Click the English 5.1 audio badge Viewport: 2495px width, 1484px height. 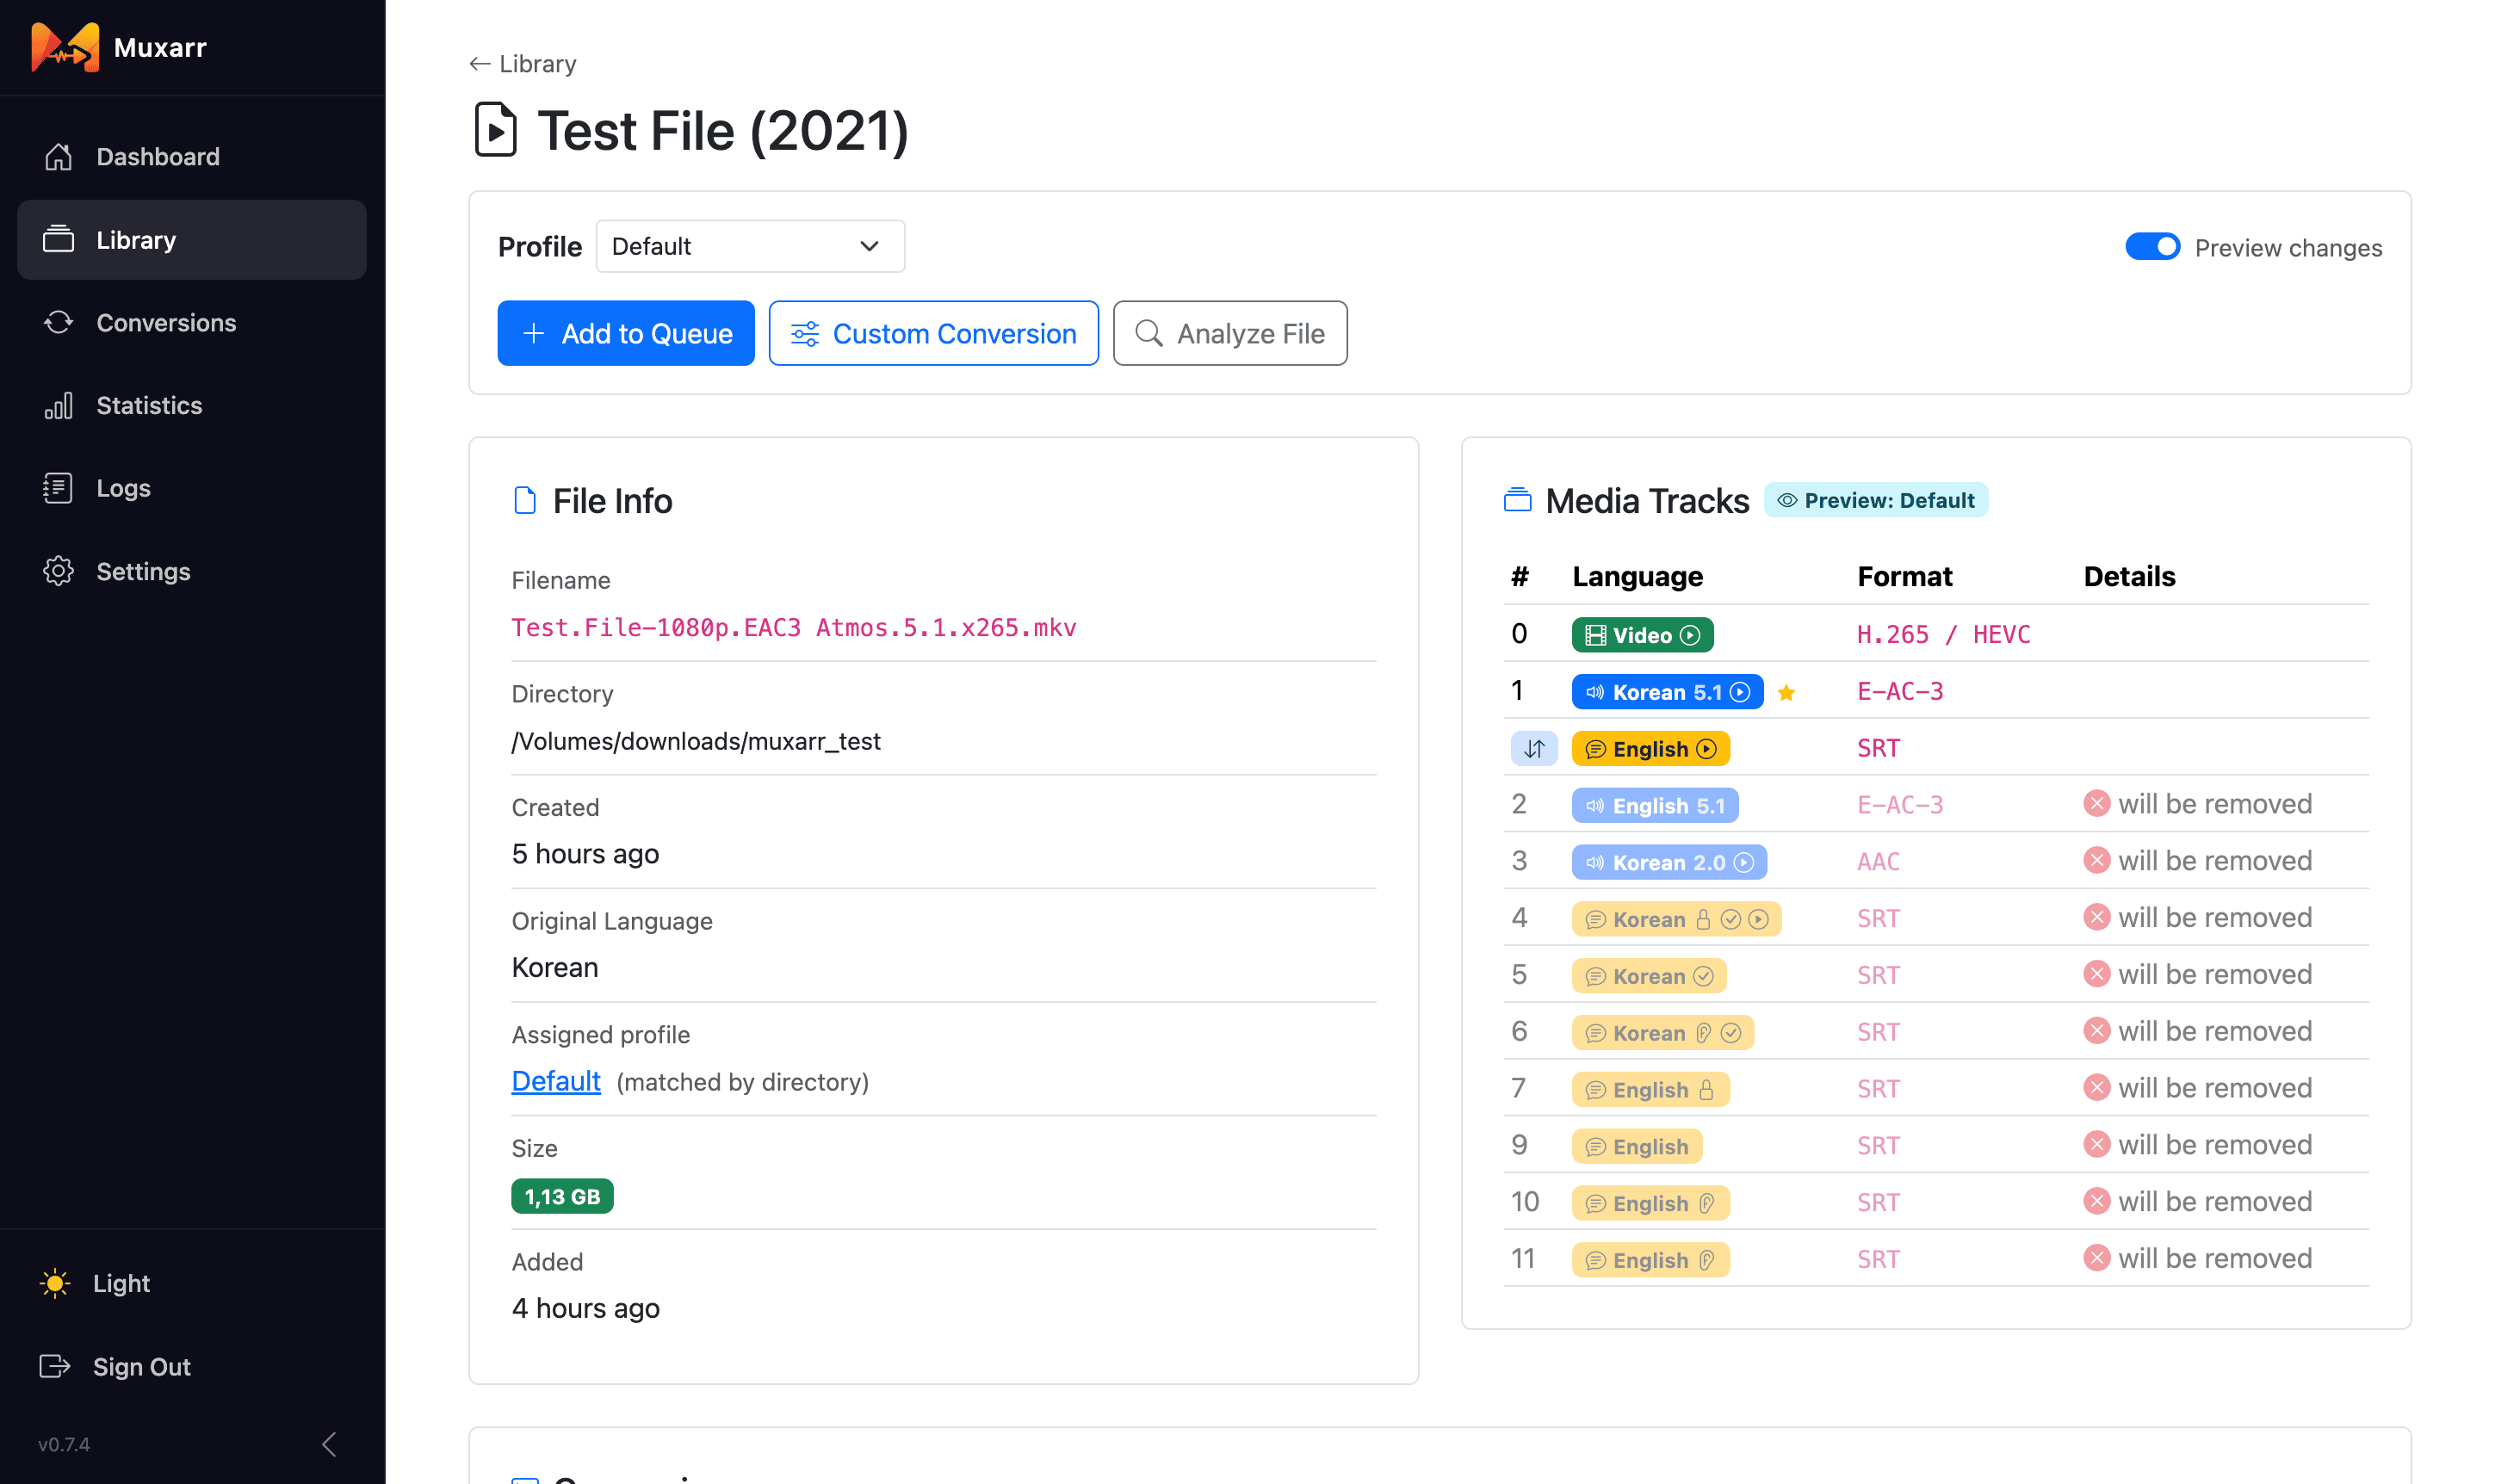point(1655,806)
